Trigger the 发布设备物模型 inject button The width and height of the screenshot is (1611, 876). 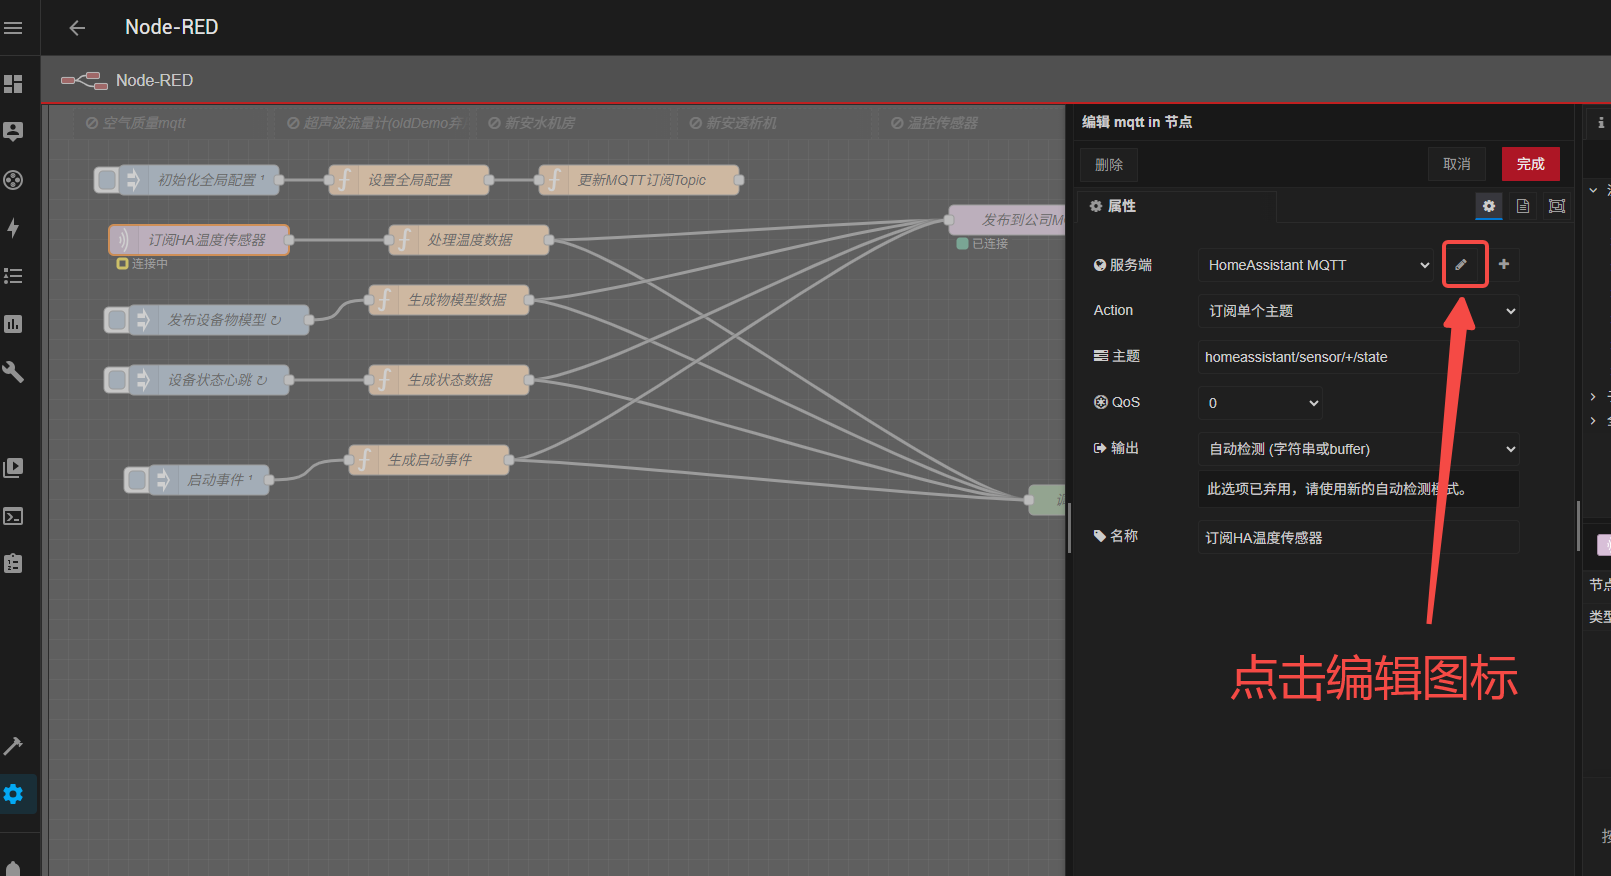[x=117, y=320]
